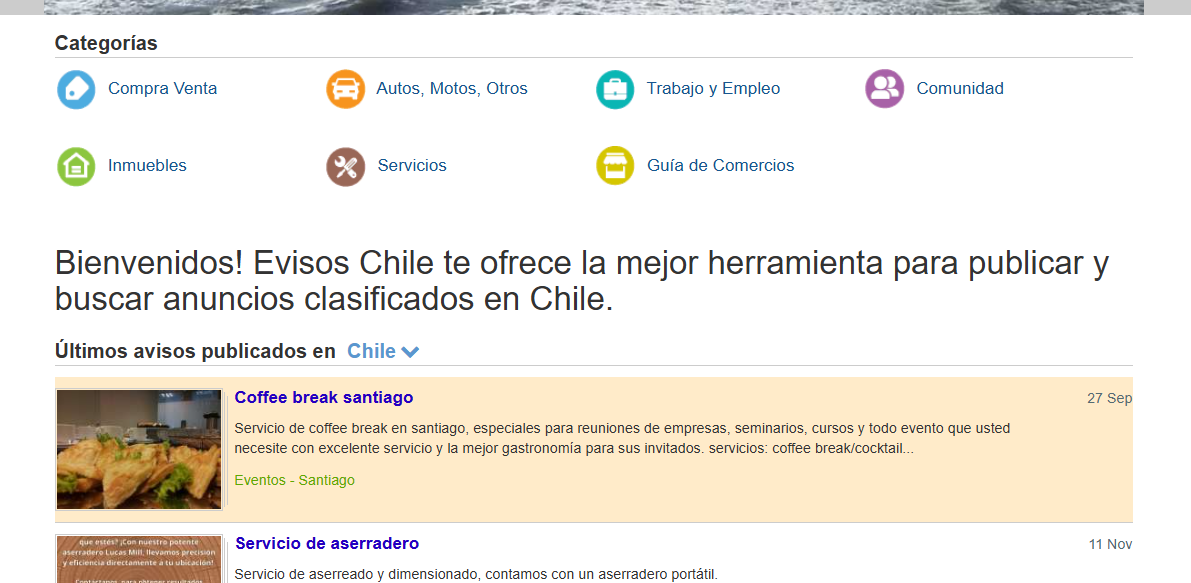Click the purple Comunidad people icon
The image size is (1191, 583).
884,89
